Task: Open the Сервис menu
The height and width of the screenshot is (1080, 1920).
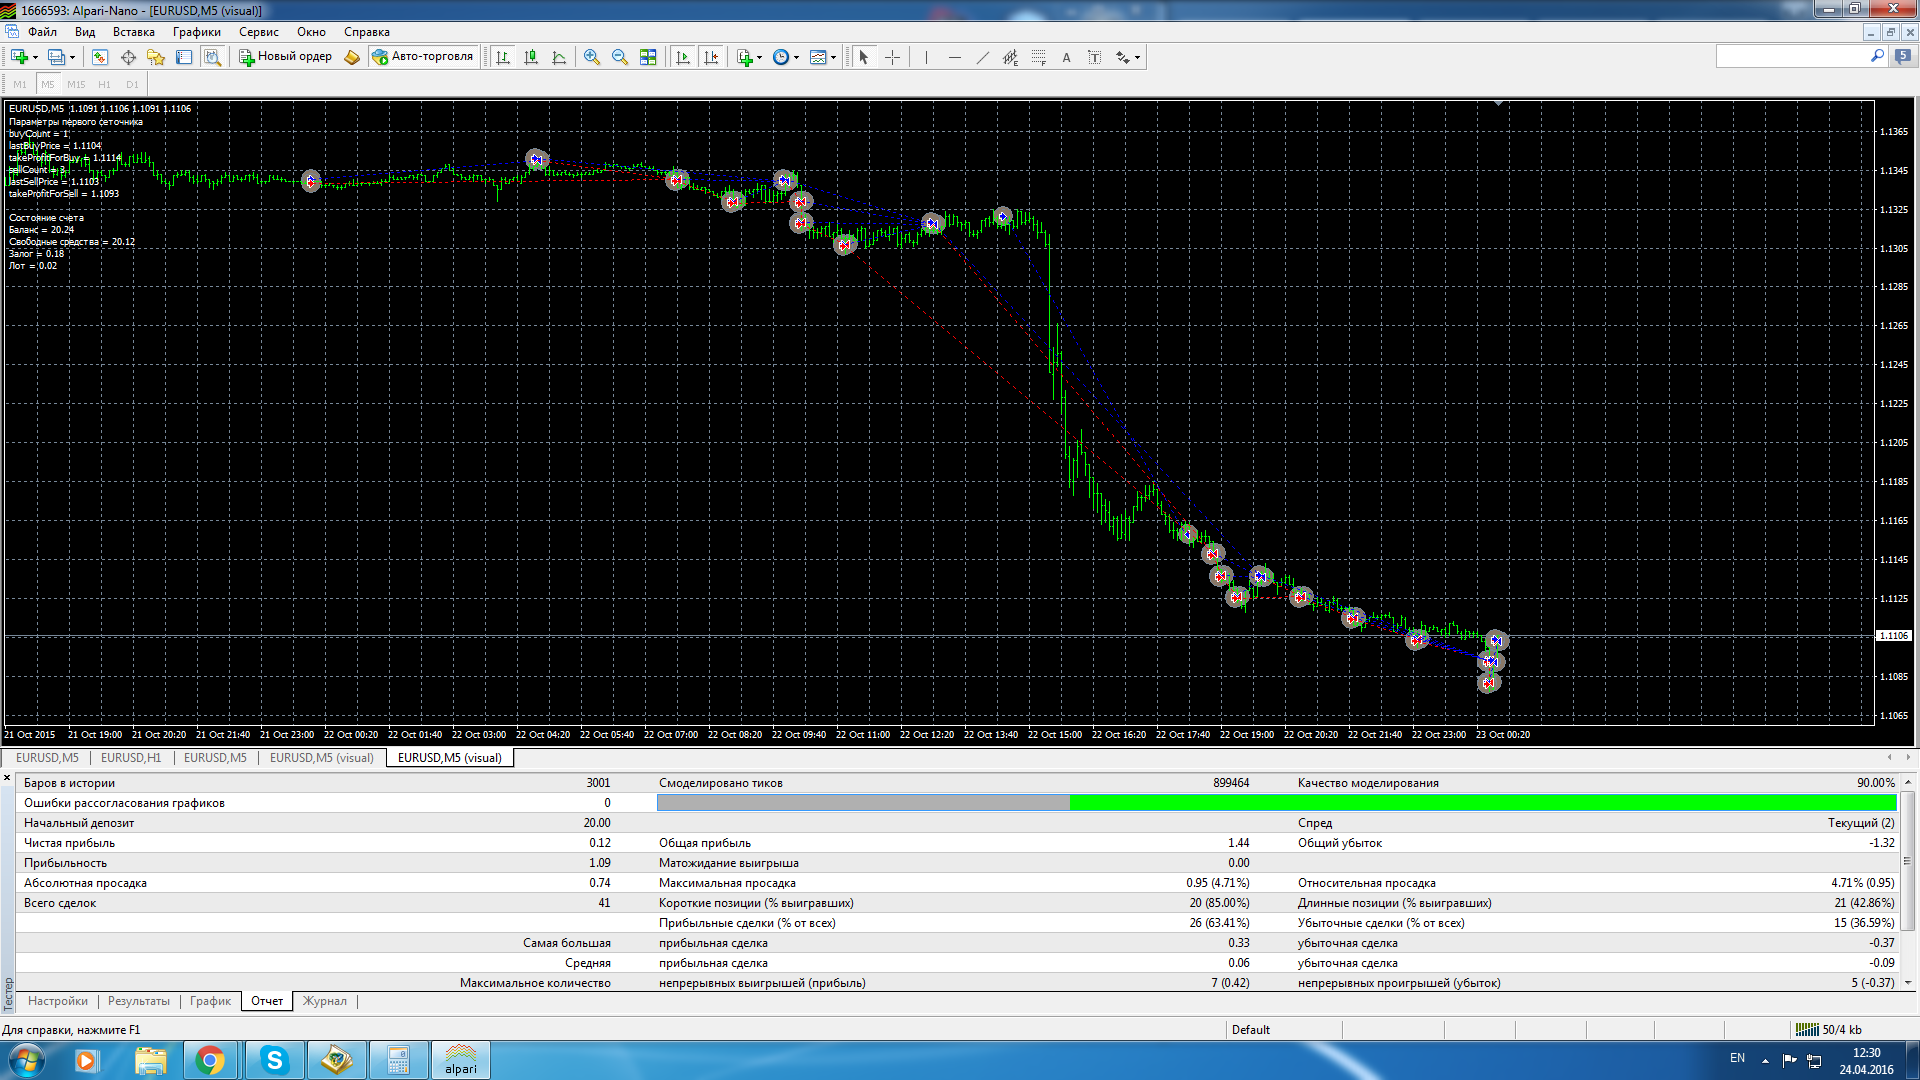Action: tap(259, 32)
